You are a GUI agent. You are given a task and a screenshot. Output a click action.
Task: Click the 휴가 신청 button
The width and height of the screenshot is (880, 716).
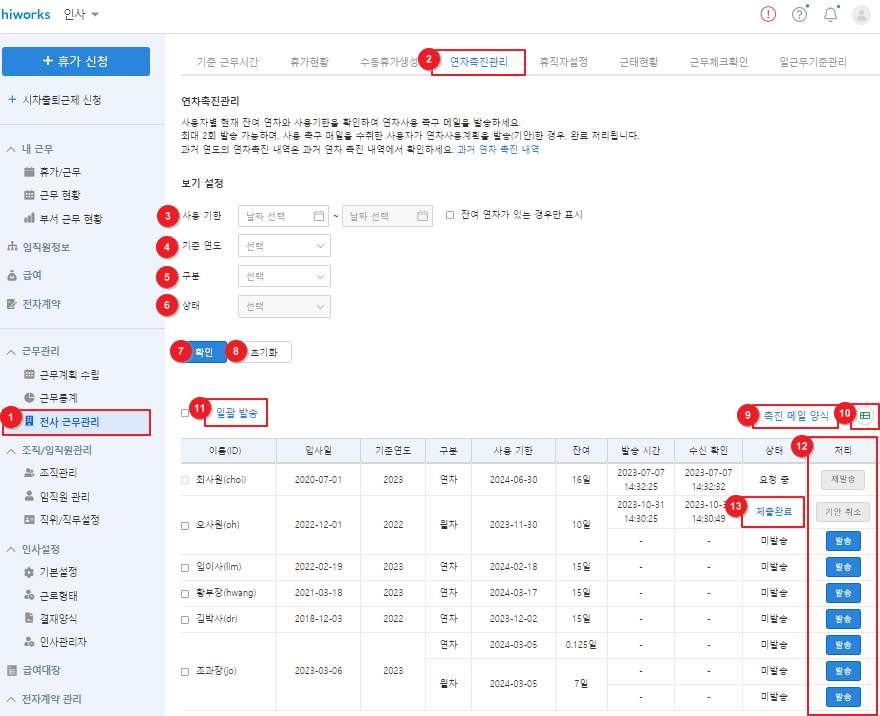tap(76, 61)
